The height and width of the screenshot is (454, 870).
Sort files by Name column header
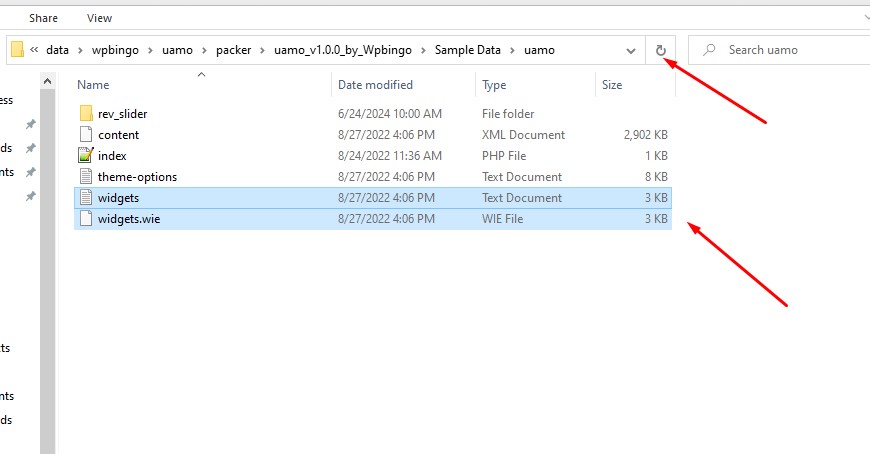pyautogui.click(x=93, y=85)
